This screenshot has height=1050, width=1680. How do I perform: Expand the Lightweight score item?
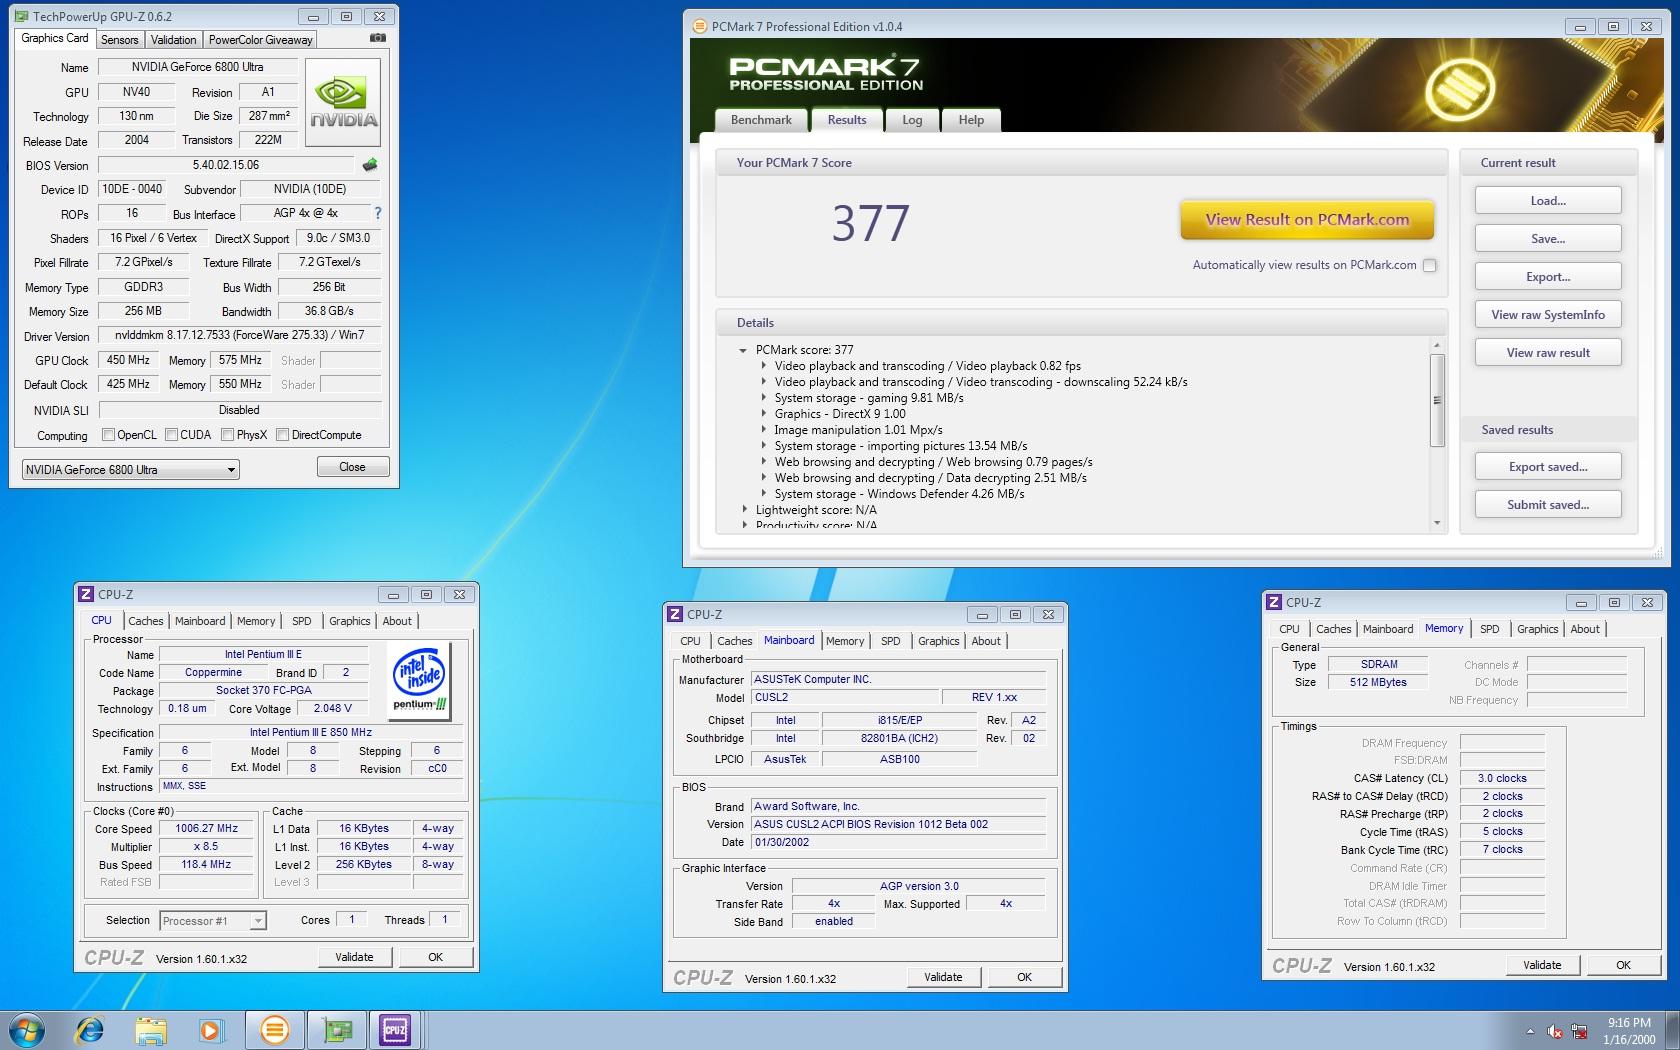pos(744,510)
